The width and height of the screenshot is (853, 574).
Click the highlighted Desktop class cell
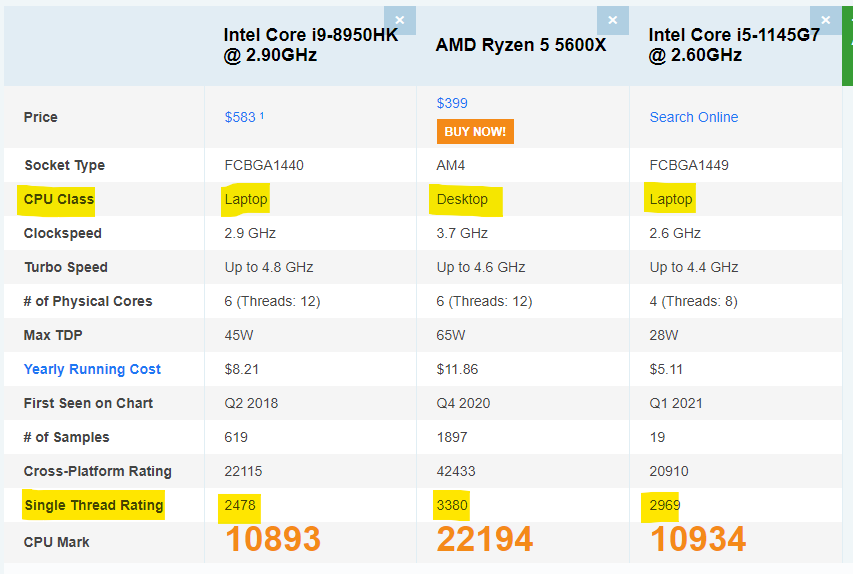(462, 199)
